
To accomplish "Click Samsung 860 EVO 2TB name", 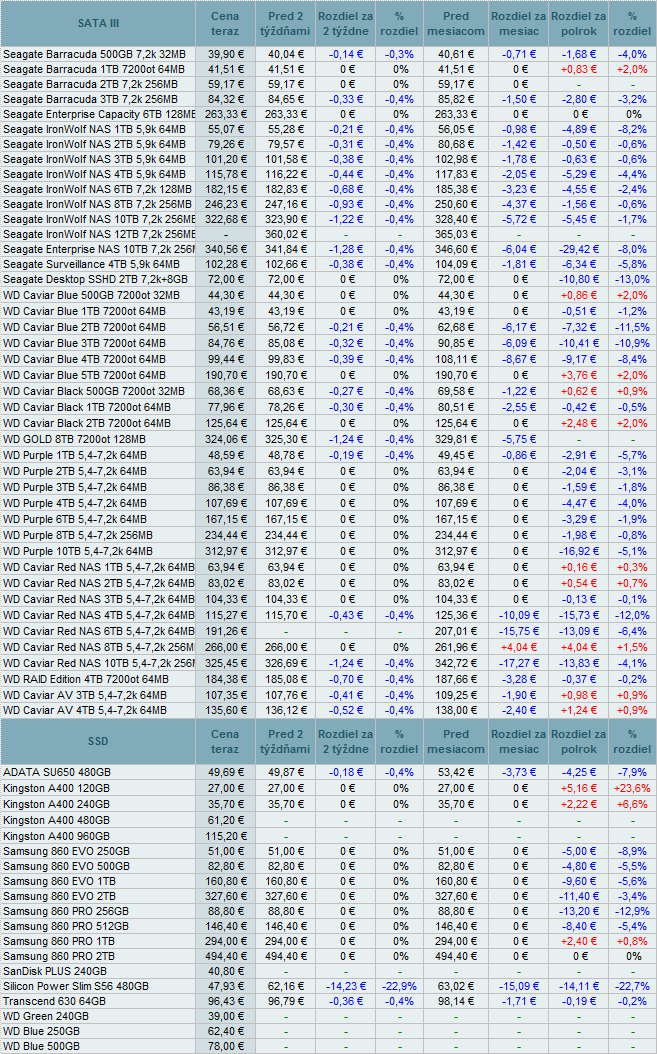I will point(59,897).
